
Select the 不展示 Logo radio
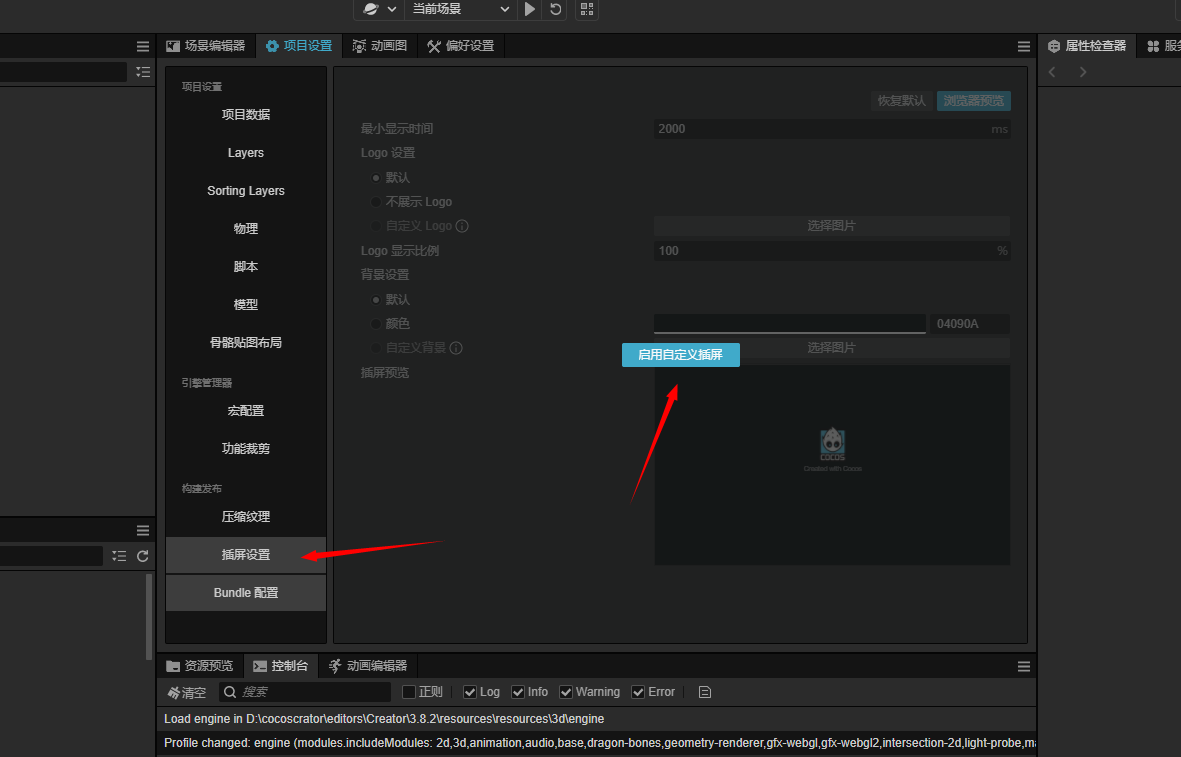pos(376,202)
